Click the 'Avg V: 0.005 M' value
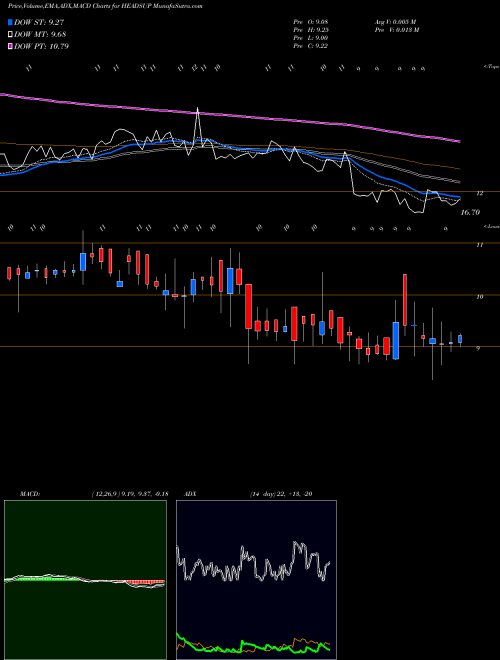 (396, 22)
